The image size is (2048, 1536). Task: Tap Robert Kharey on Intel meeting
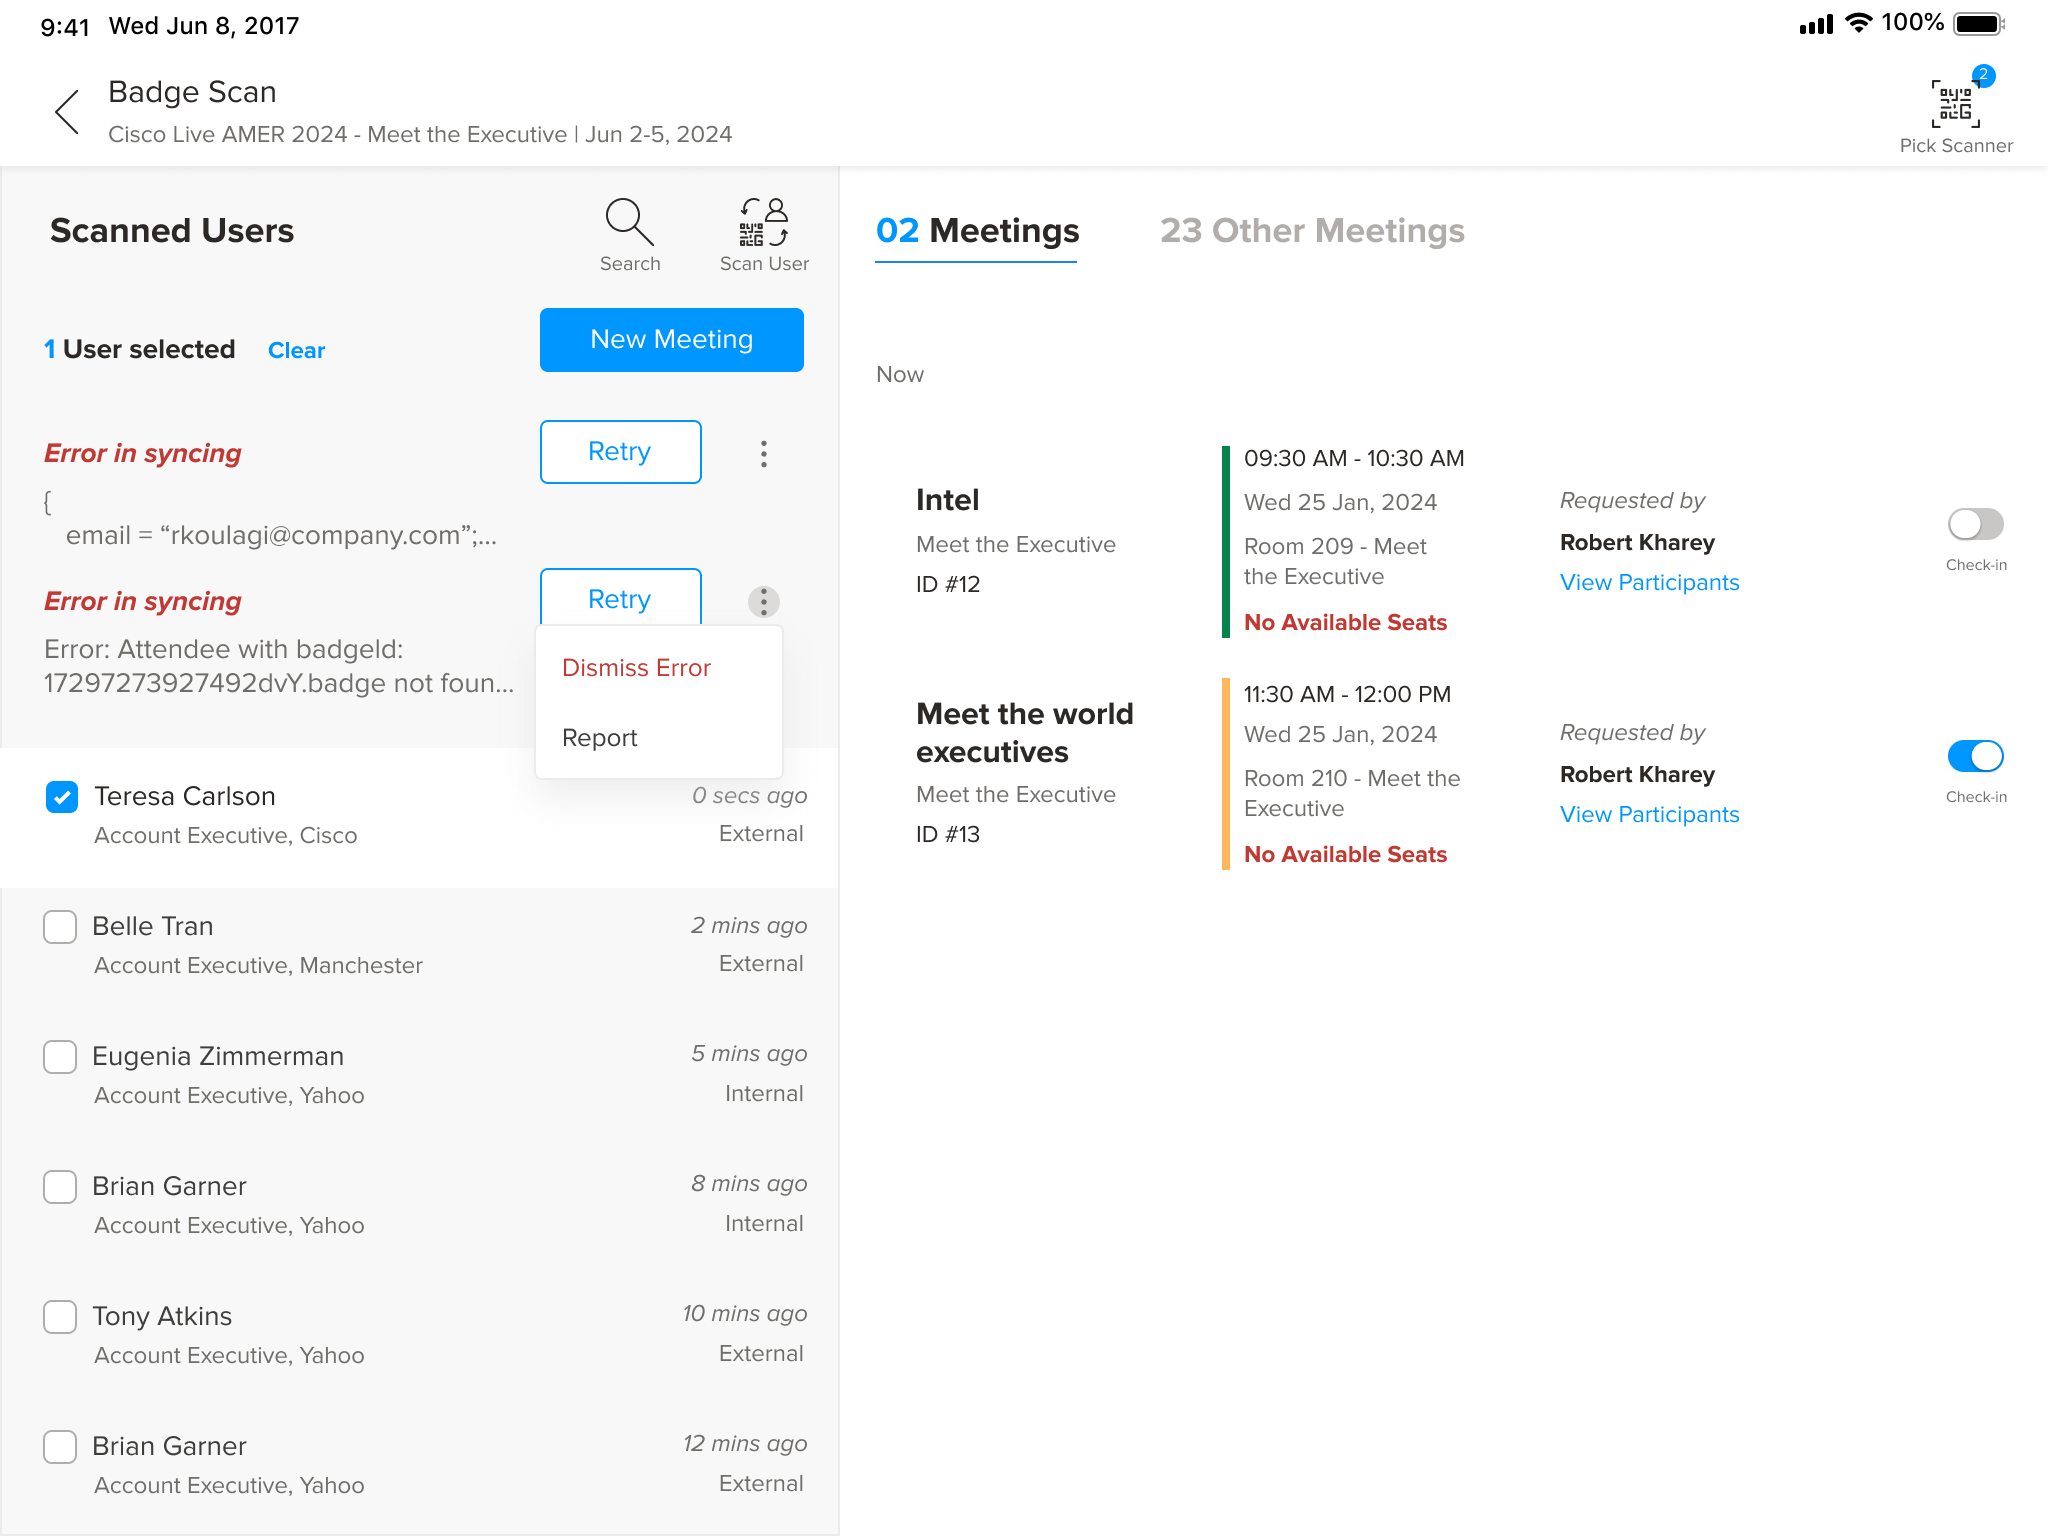pyautogui.click(x=1637, y=542)
